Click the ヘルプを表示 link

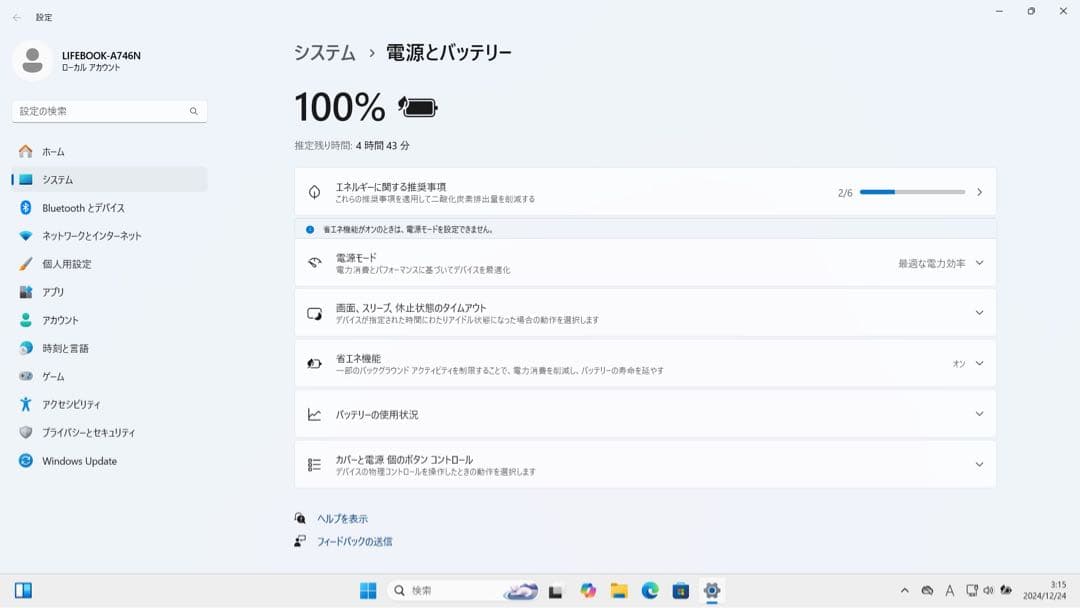click(344, 518)
